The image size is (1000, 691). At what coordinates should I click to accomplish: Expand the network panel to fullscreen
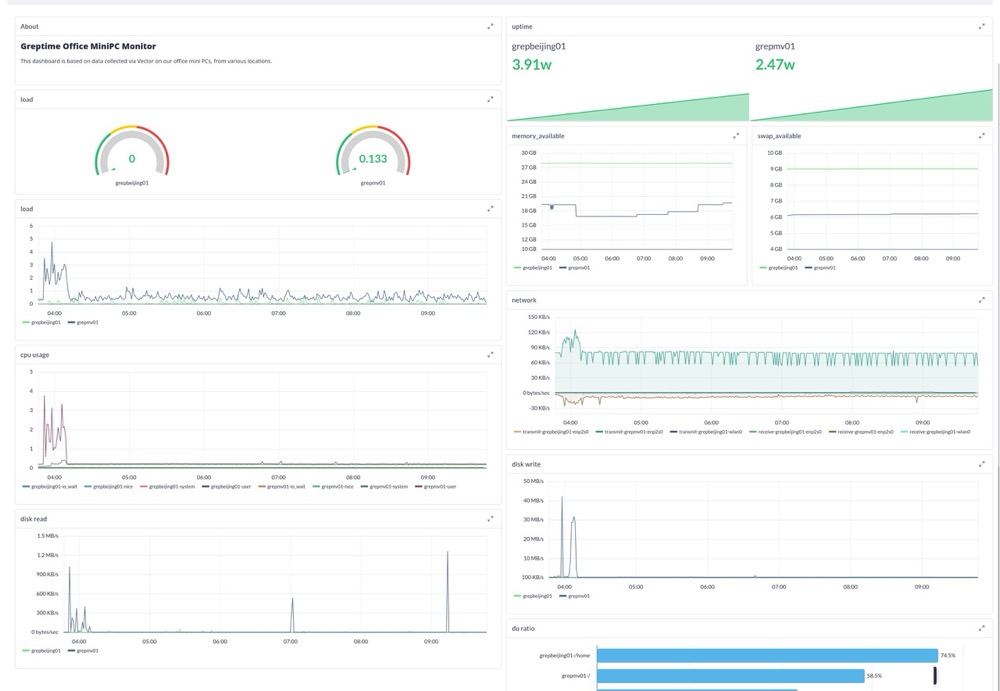981,299
